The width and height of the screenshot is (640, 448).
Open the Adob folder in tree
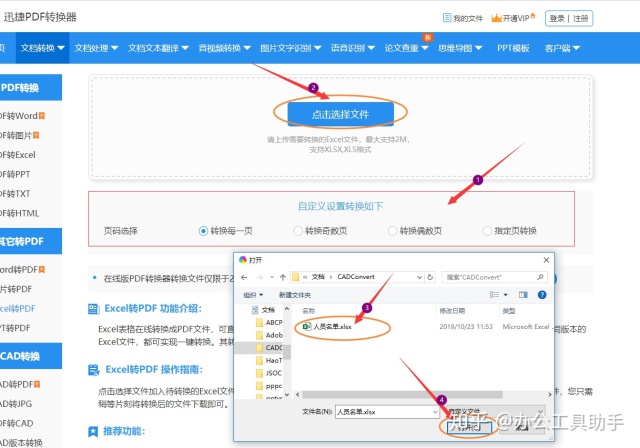269,335
